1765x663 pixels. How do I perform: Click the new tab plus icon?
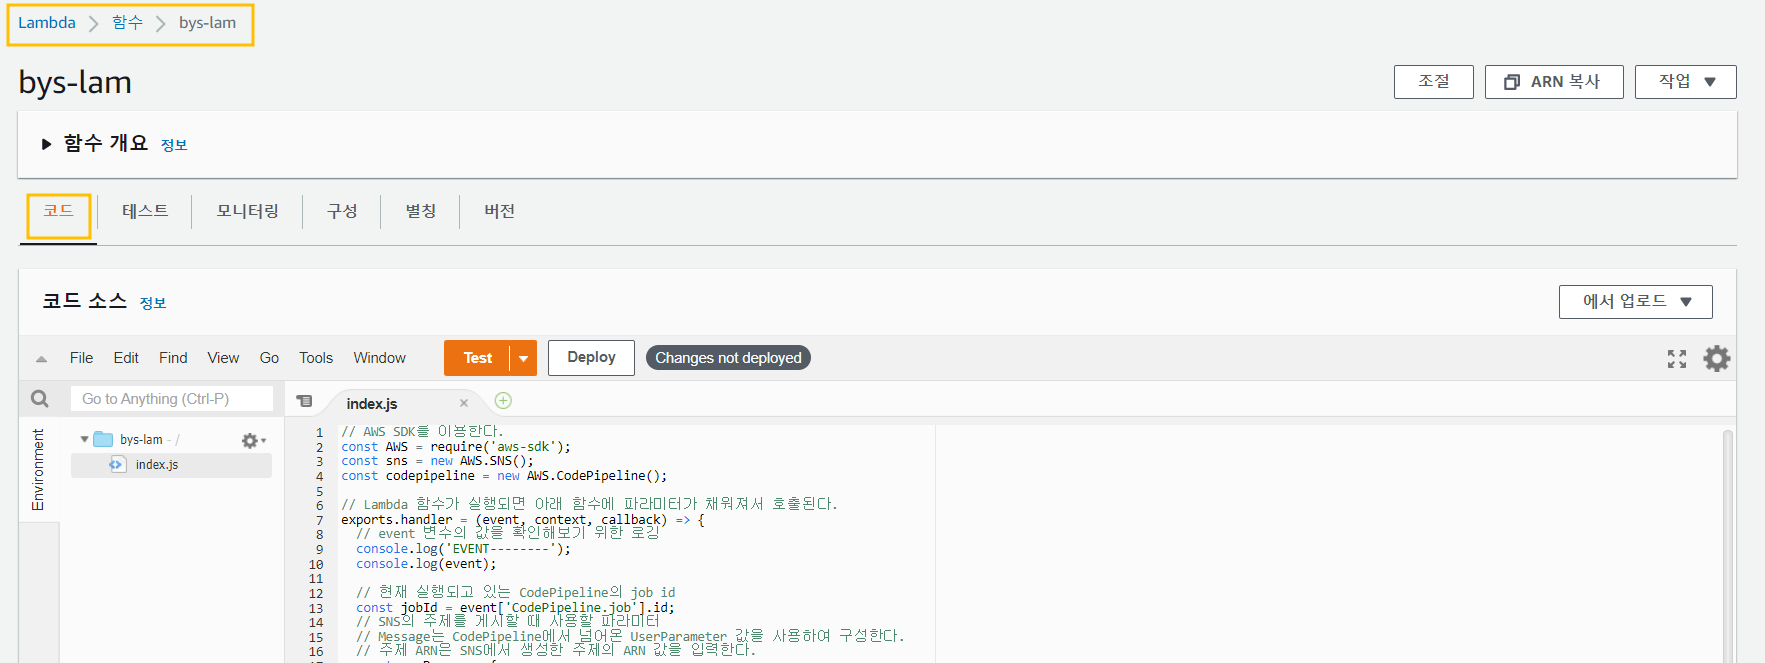[x=503, y=400]
